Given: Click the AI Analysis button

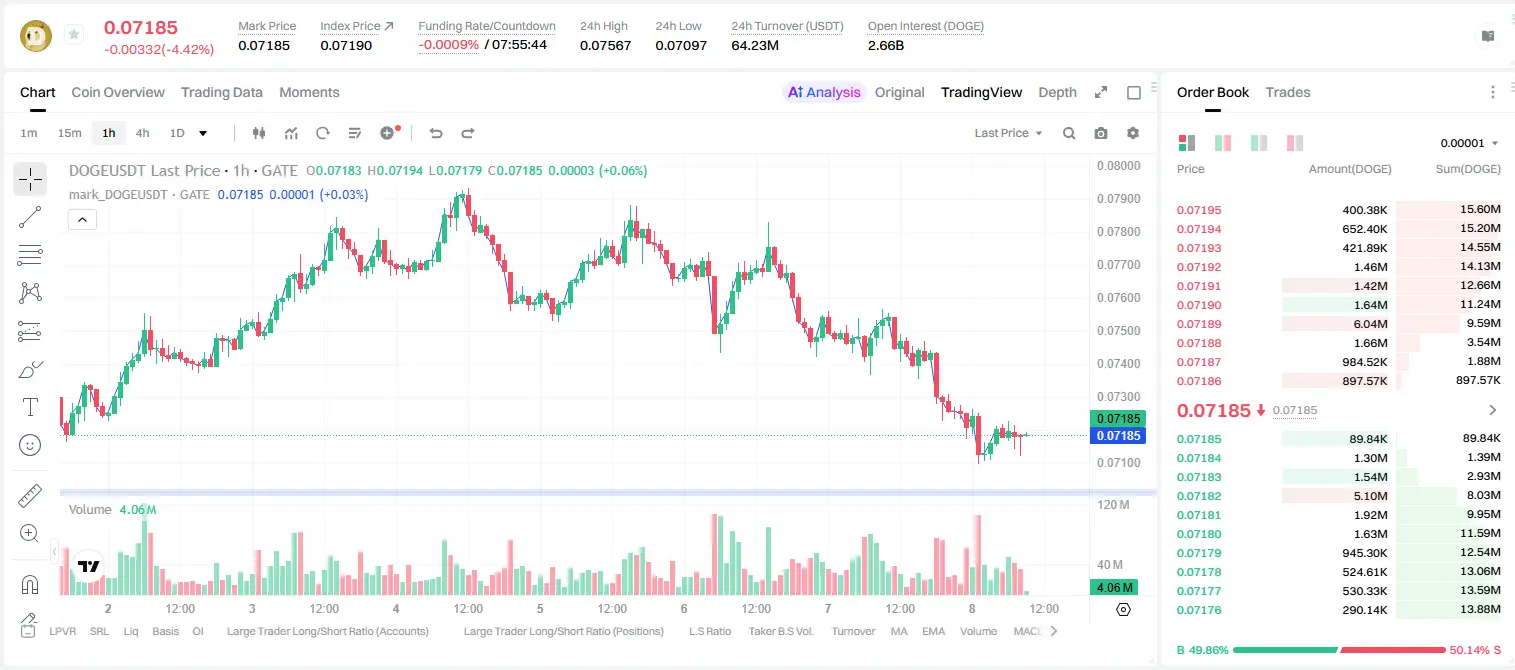Looking at the screenshot, I should (x=824, y=92).
